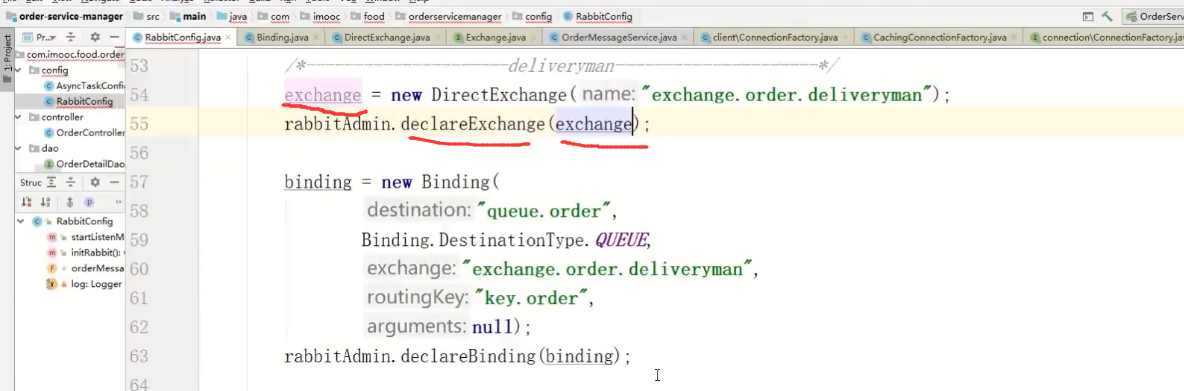Click java folder in breadcrumb bar
The width and height of the screenshot is (1184, 391).
(232, 16)
